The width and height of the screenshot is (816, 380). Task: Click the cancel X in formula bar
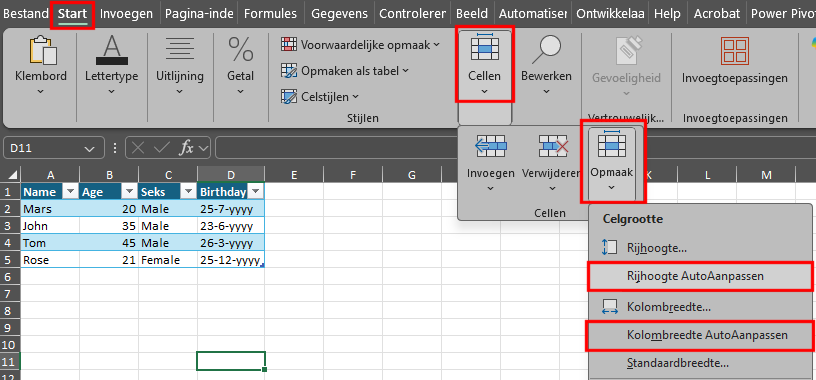138,148
